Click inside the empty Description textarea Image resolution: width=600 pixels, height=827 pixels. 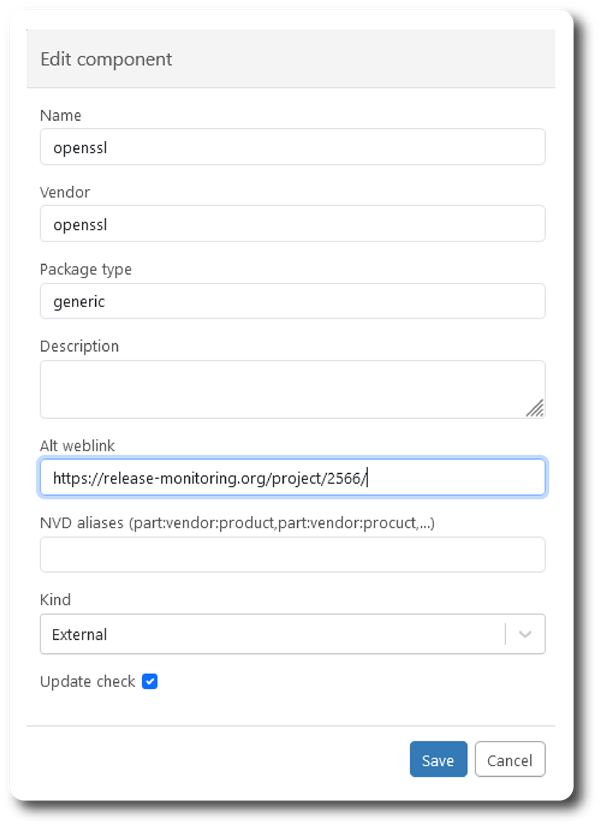293,389
